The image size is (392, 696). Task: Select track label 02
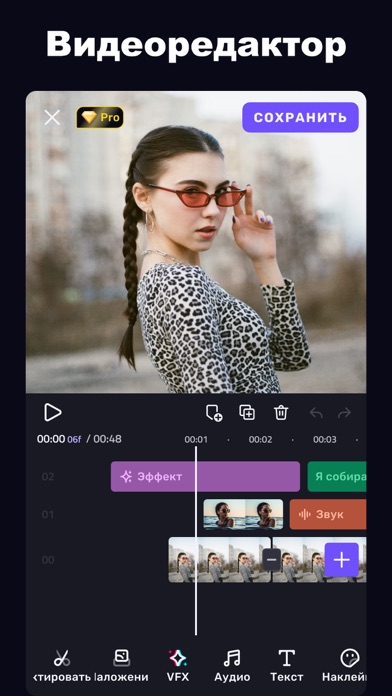(48, 477)
